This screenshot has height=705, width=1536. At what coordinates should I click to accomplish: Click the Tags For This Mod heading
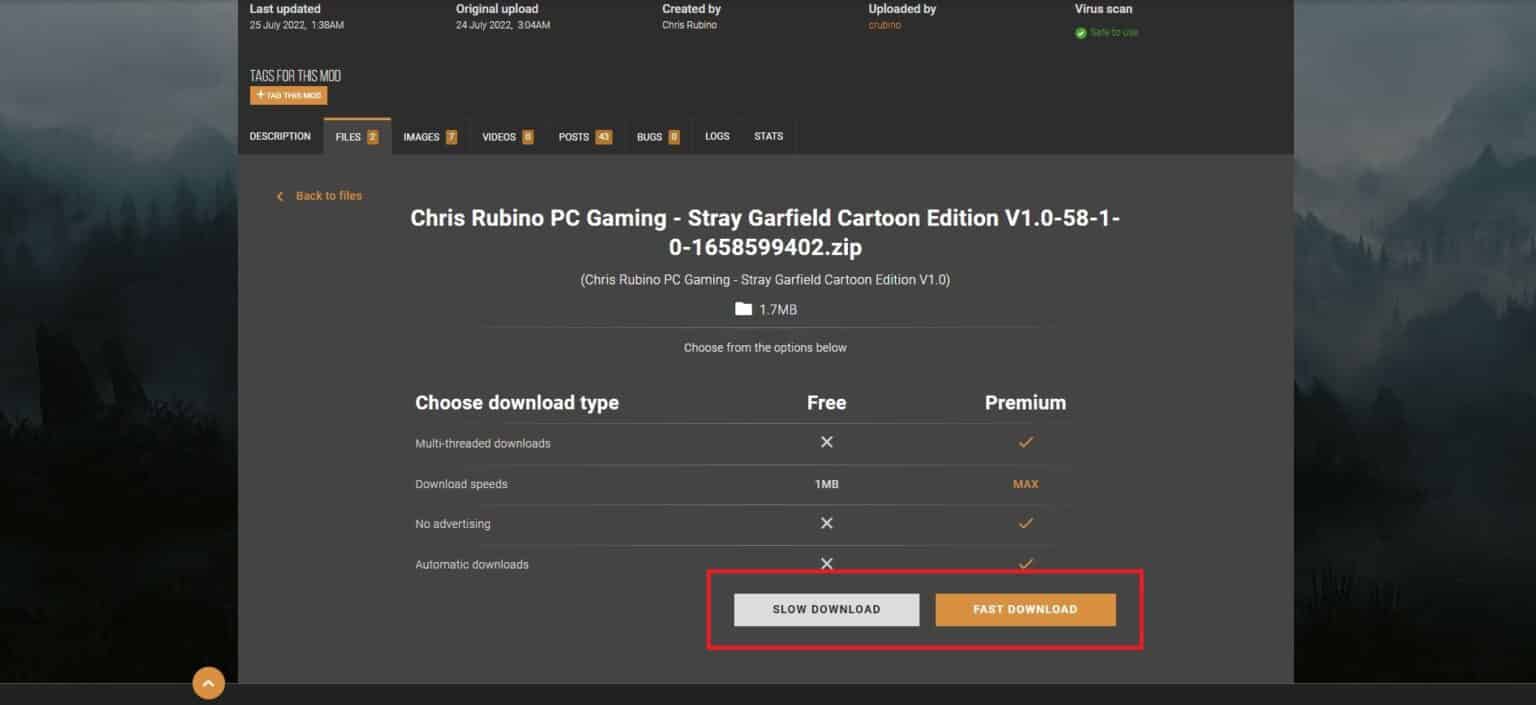pyautogui.click(x=295, y=76)
